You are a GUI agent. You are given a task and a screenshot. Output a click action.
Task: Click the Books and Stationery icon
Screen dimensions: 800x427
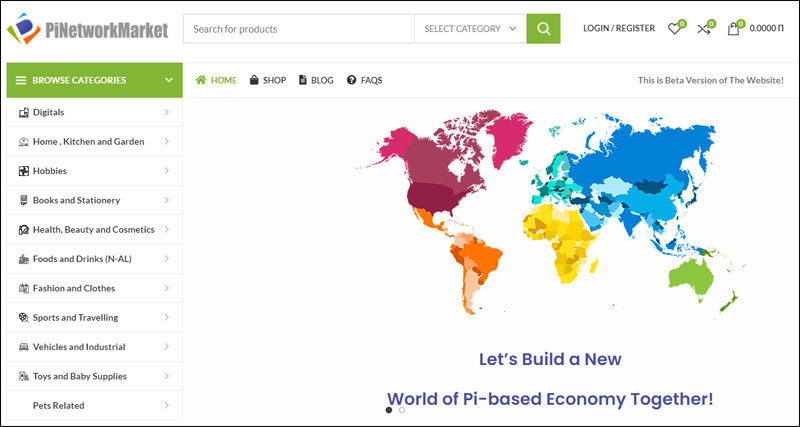23,200
